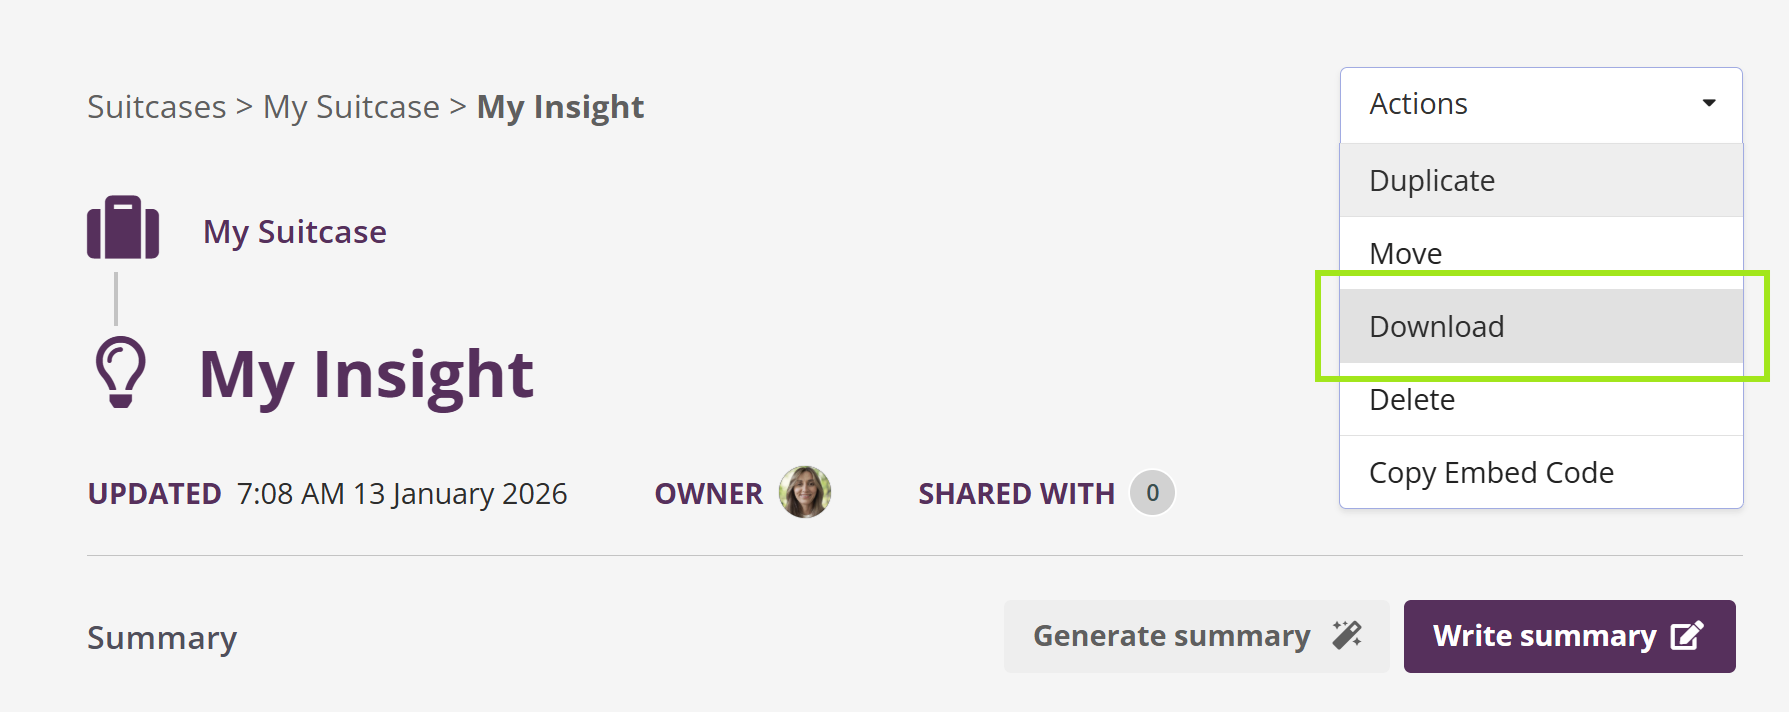The height and width of the screenshot is (712, 1789).
Task: Choose Move in the Actions menu
Action: point(1406,254)
